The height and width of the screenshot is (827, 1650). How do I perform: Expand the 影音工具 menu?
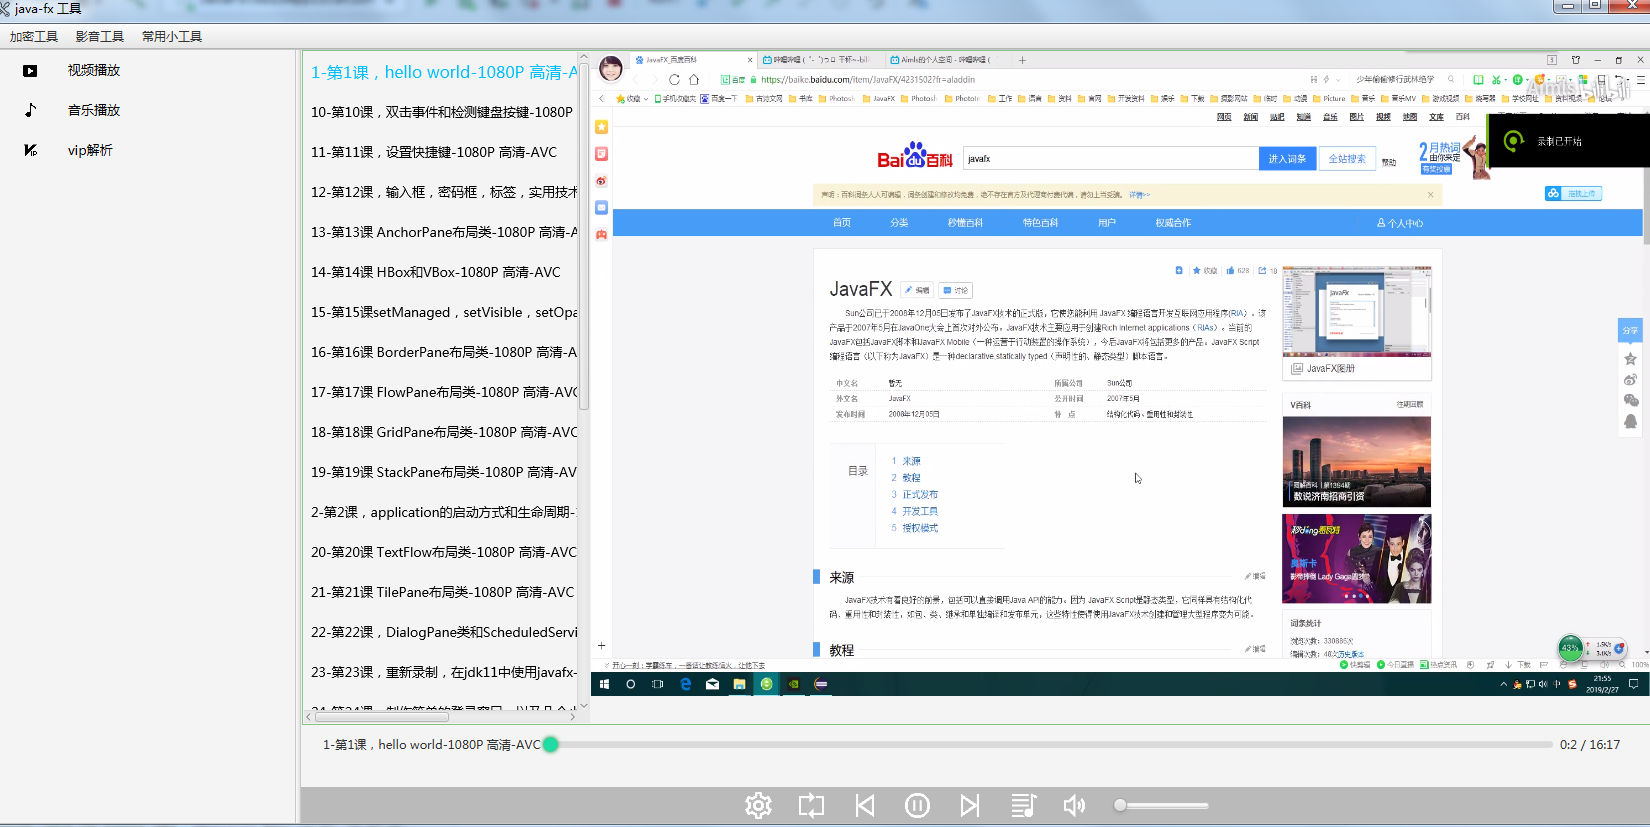coord(100,37)
